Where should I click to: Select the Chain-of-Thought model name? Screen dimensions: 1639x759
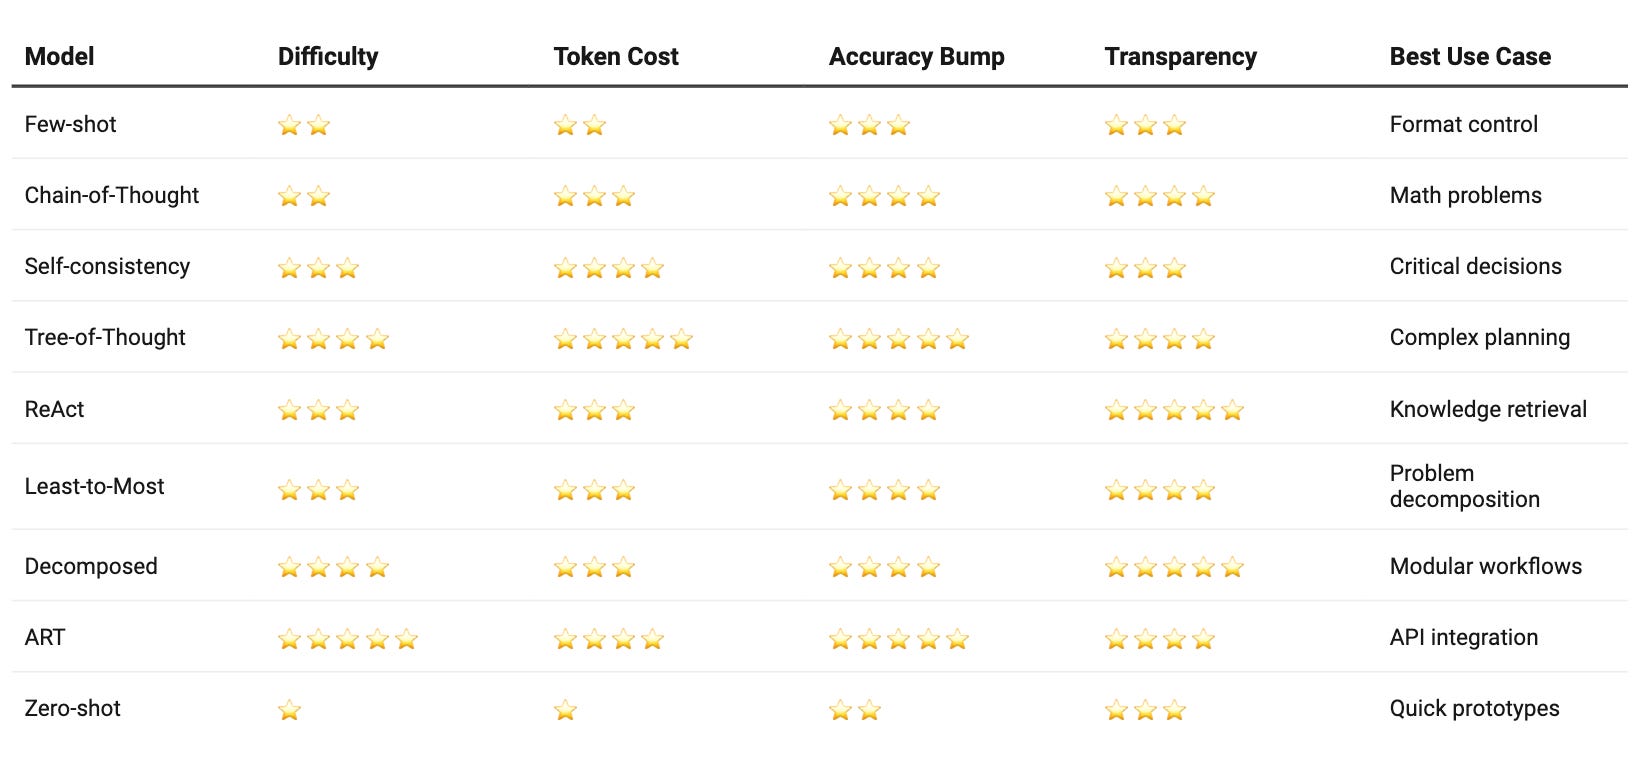tap(112, 195)
